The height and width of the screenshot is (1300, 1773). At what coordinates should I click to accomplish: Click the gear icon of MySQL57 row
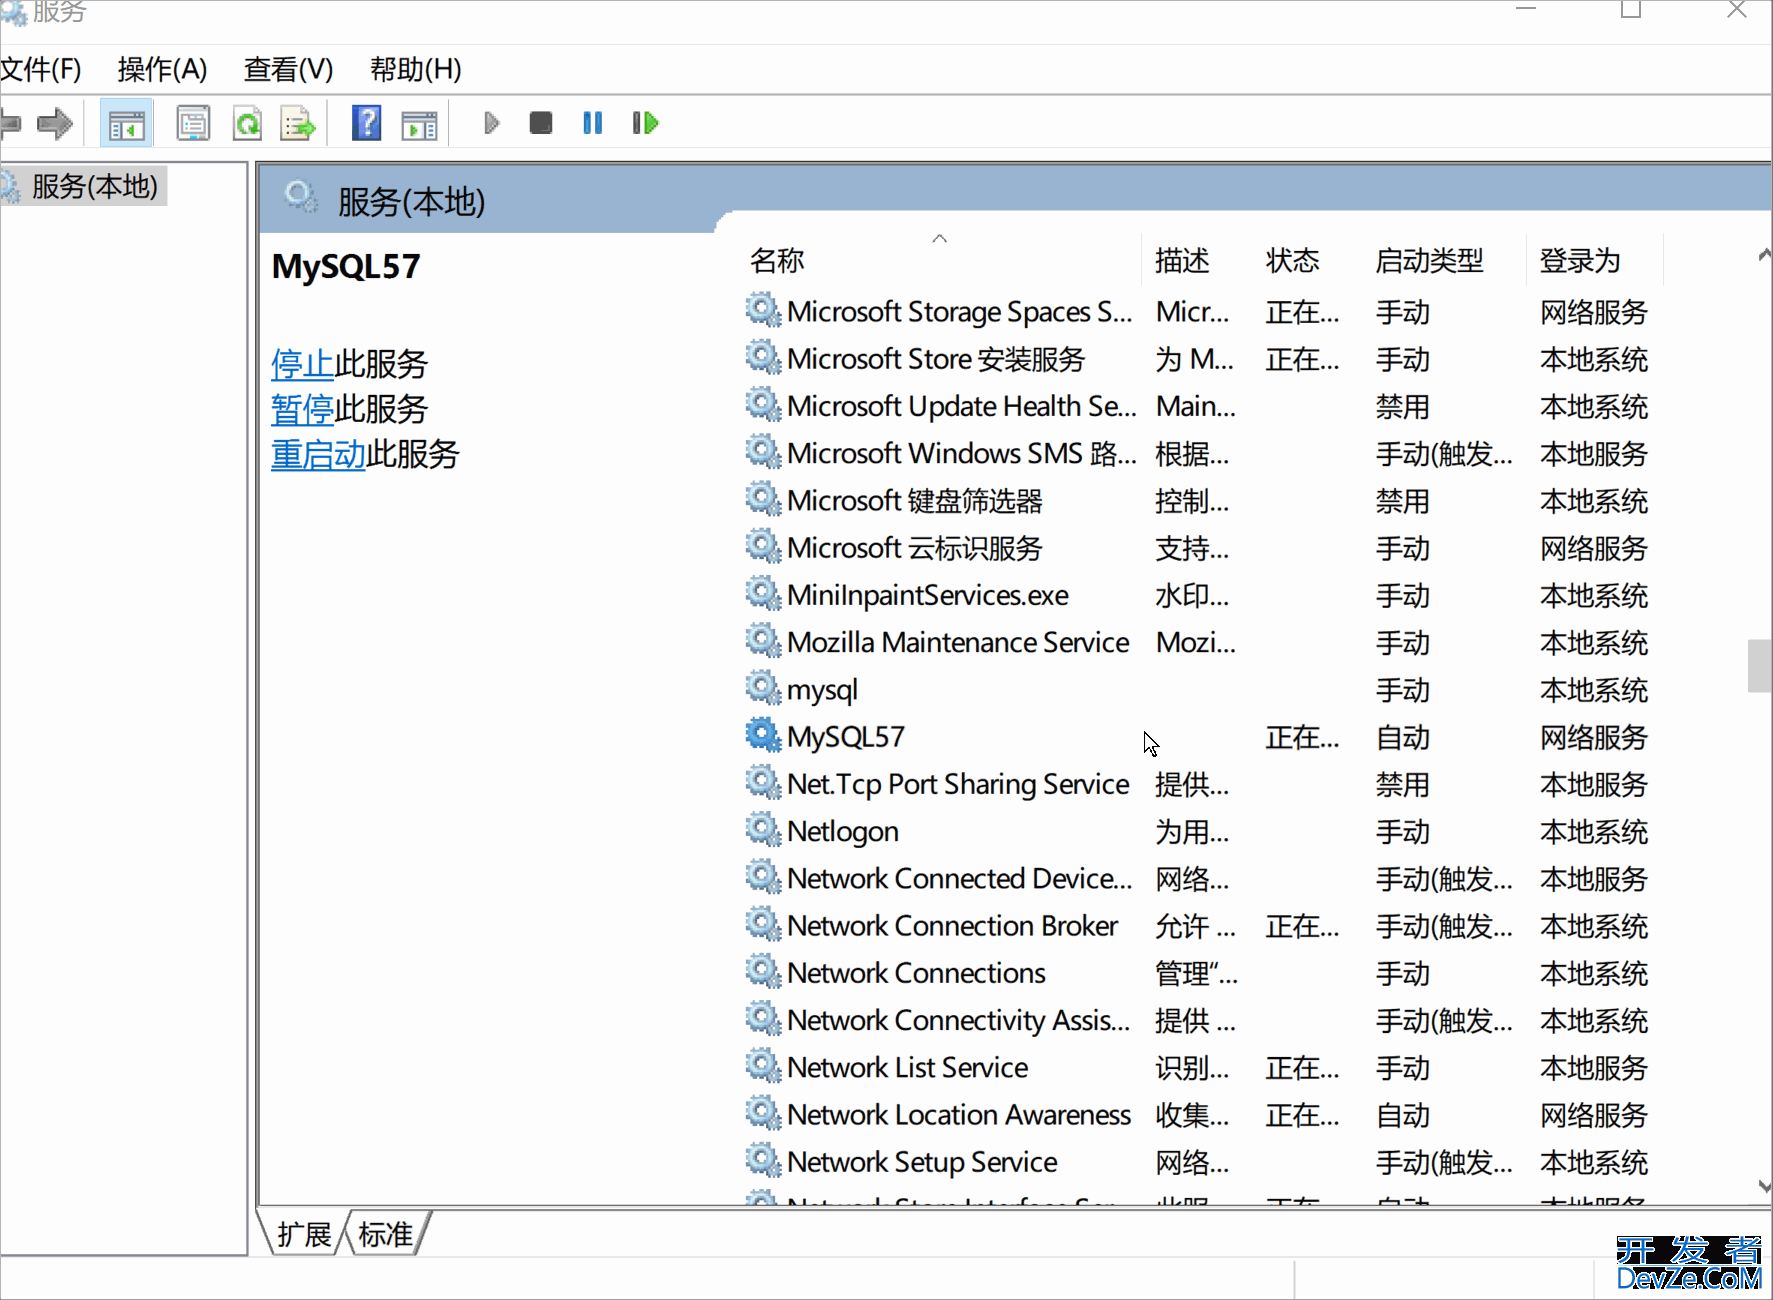click(x=763, y=735)
